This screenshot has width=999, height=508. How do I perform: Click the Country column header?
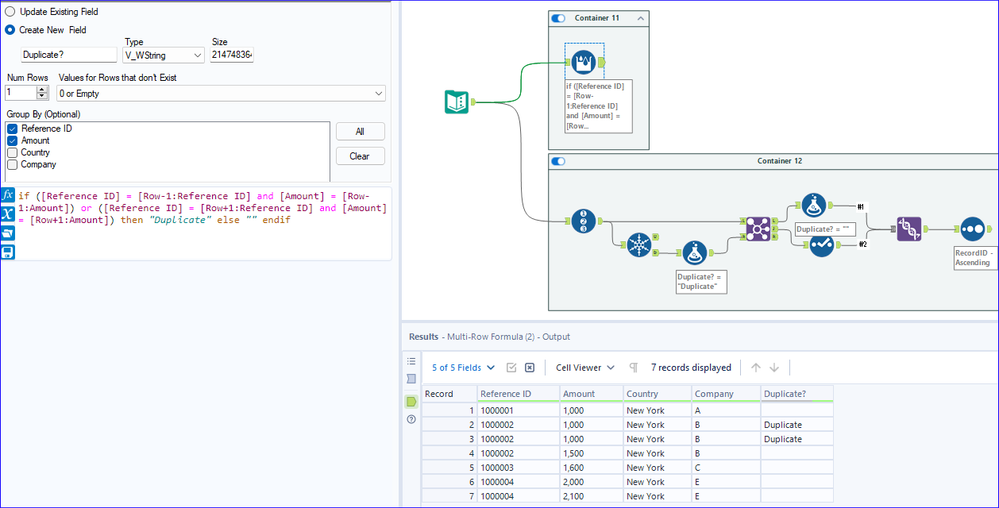click(658, 394)
